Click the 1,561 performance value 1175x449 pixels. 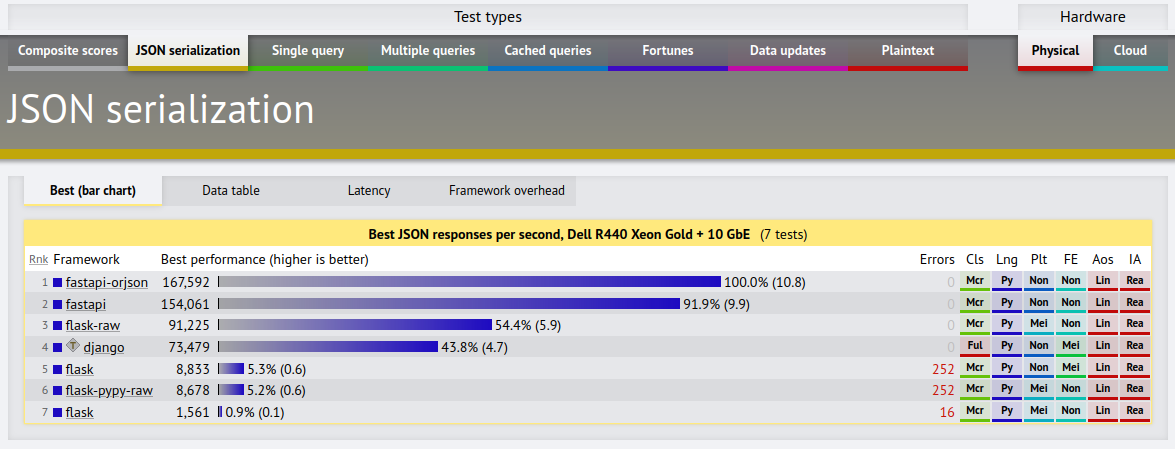[x=193, y=413]
